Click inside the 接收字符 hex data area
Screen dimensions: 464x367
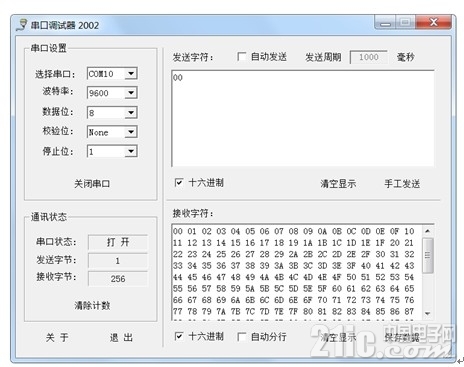pyautogui.click(x=297, y=272)
